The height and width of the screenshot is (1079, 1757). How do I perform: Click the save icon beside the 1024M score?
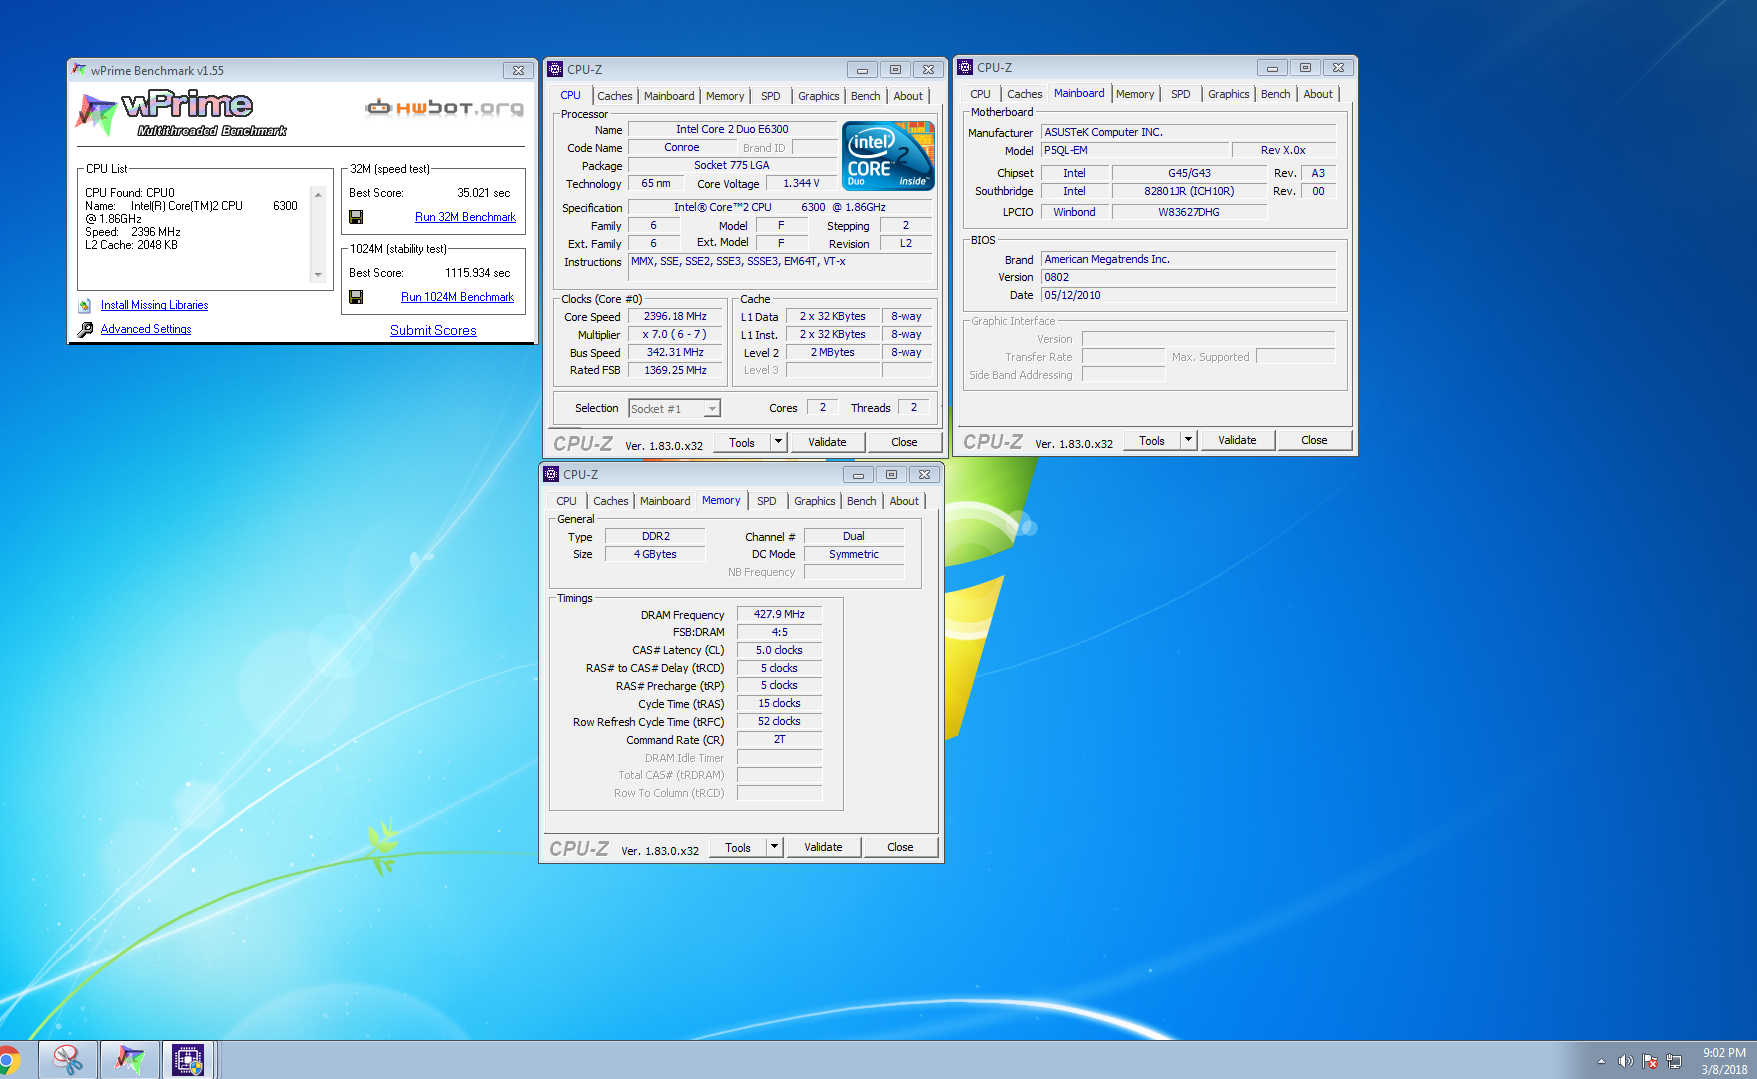[x=356, y=297]
